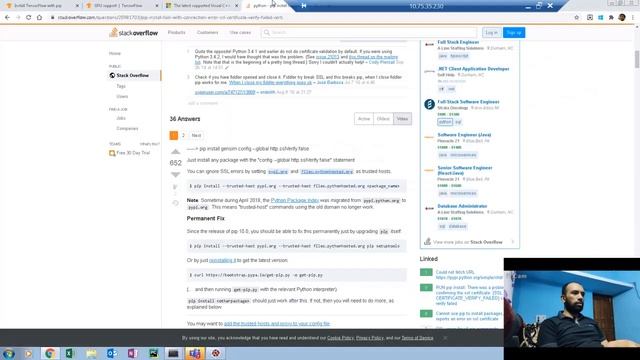Open the Senior Software Engineer (React/Java) job

point(465,170)
